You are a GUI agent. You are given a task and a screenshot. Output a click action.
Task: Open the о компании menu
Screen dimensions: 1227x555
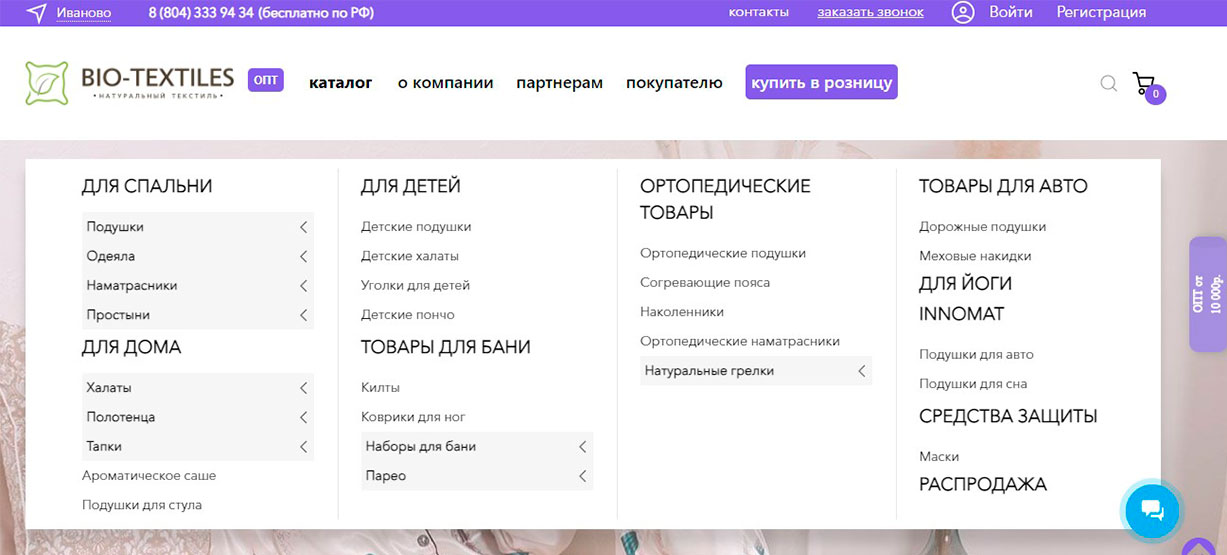[445, 83]
